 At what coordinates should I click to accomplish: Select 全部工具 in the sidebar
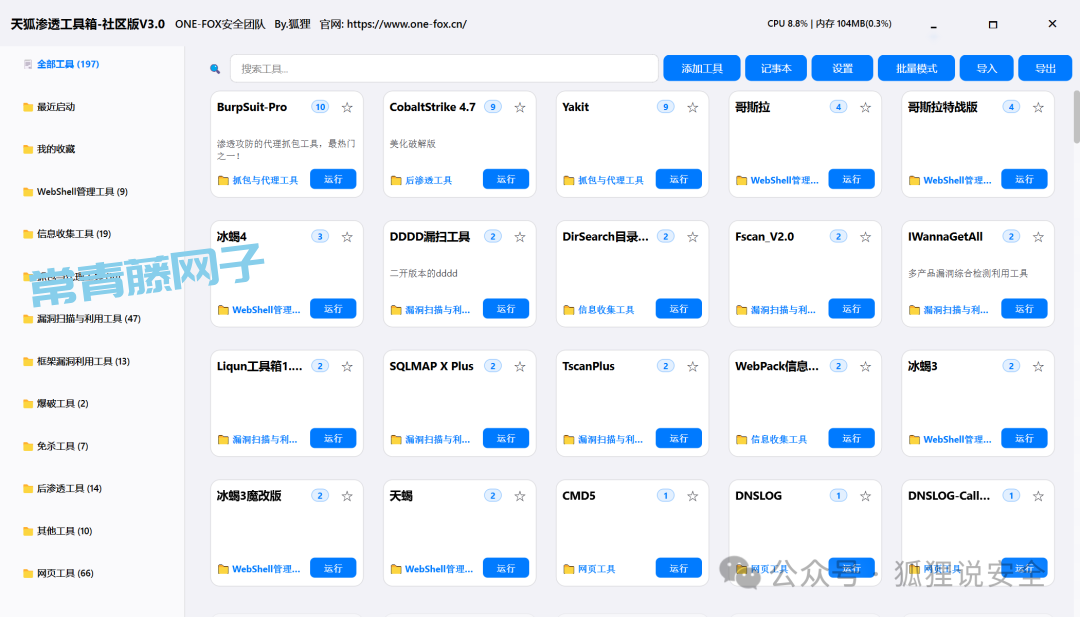tap(60, 63)
